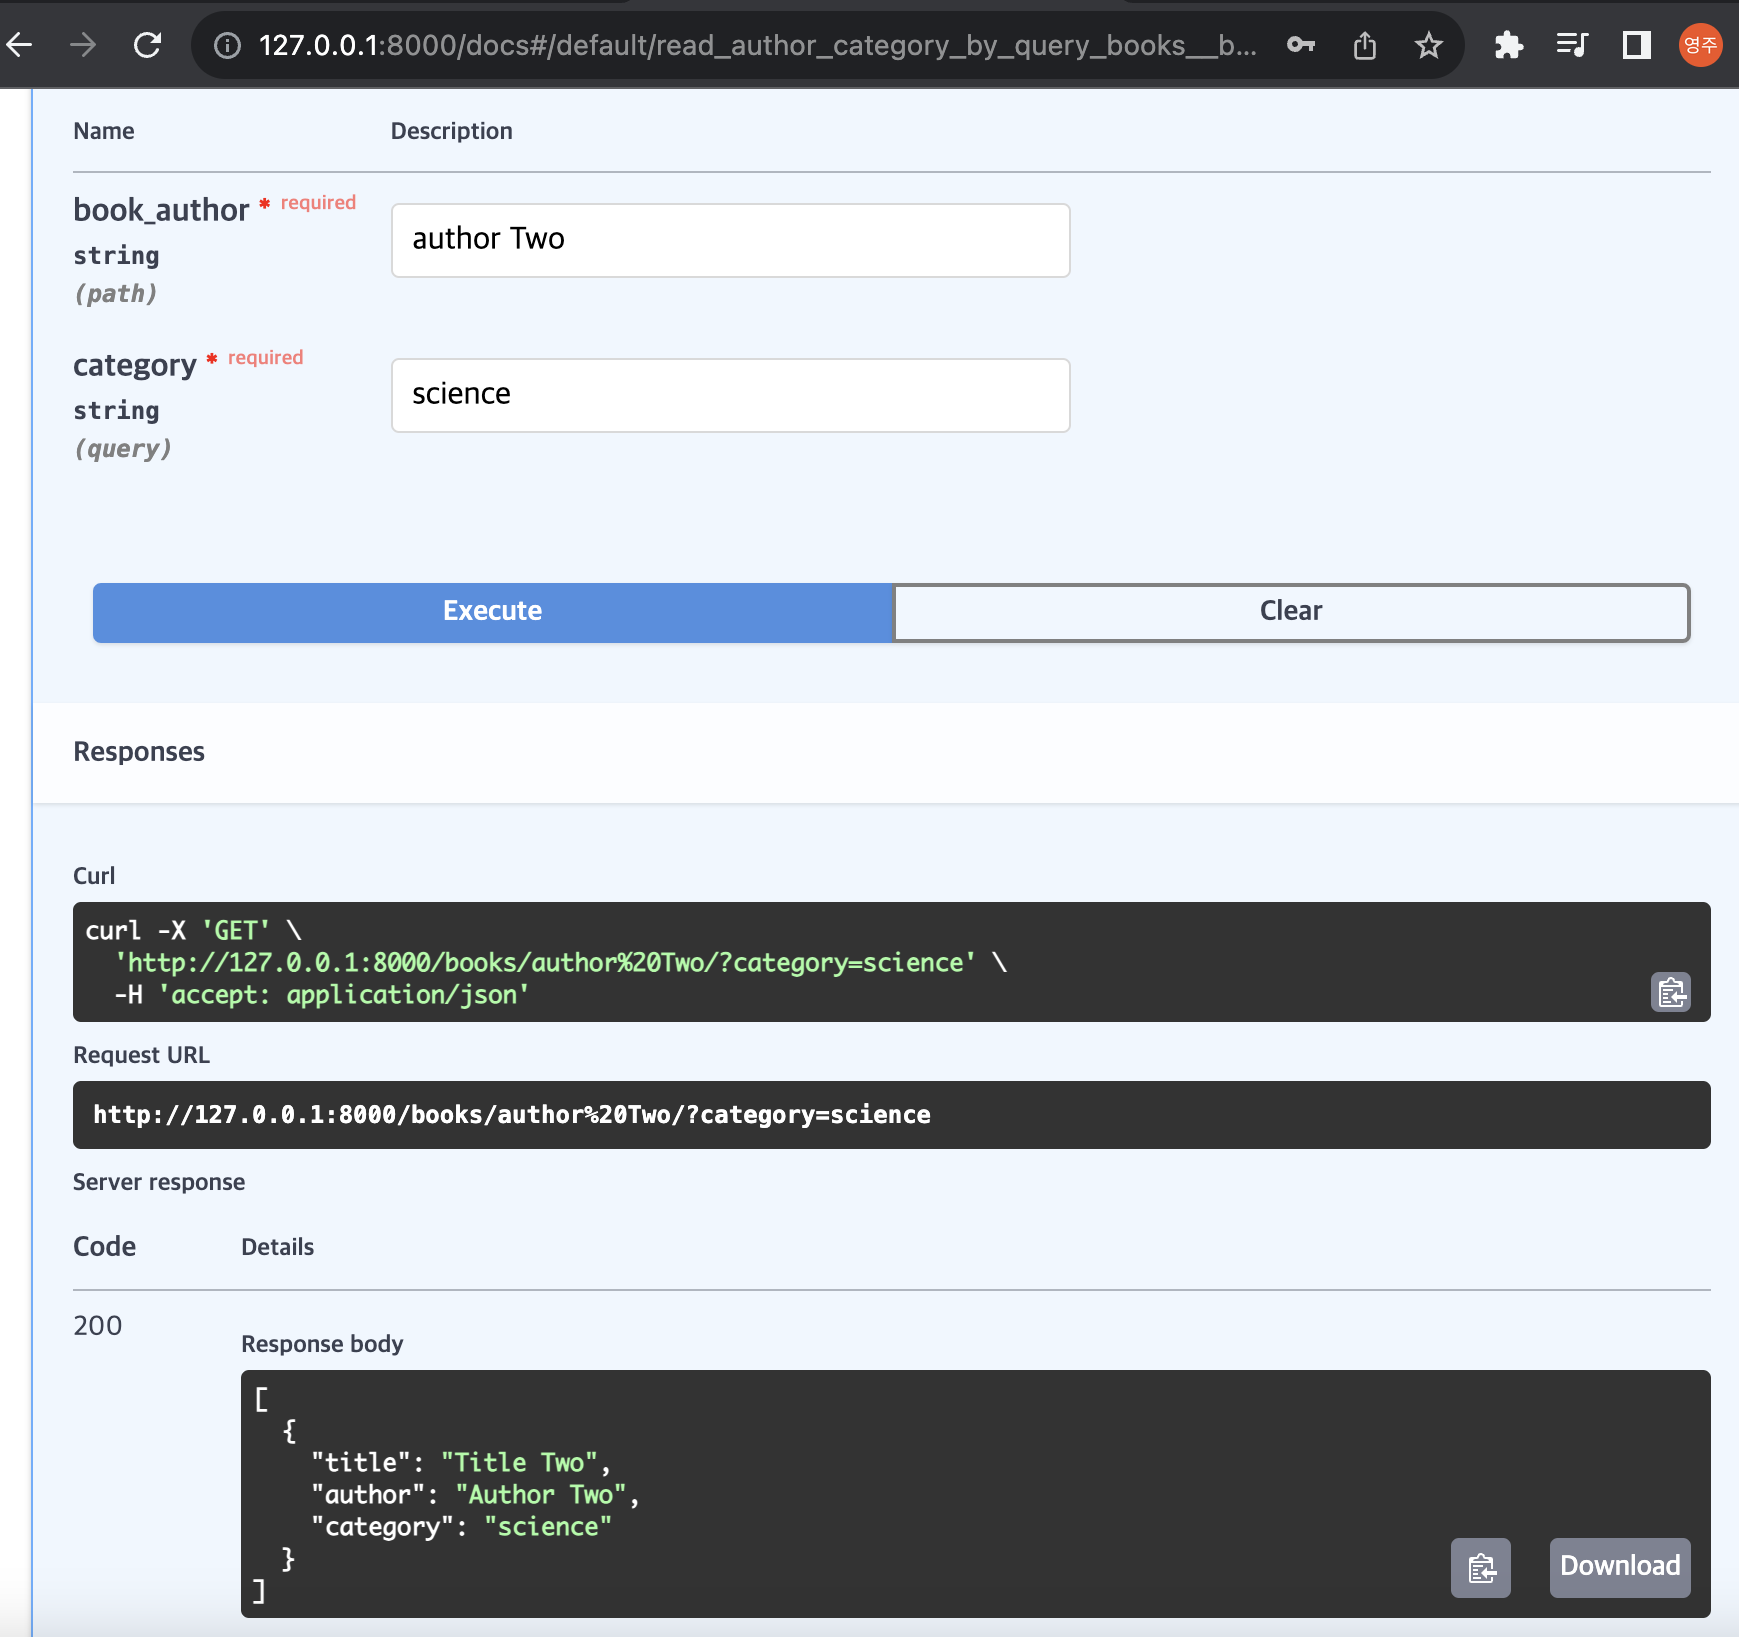The width and height of the screenshot is (1739, 1637).
Task: Select the browser address bar URL
Action: pyautogui.click(x=757, y=46)
